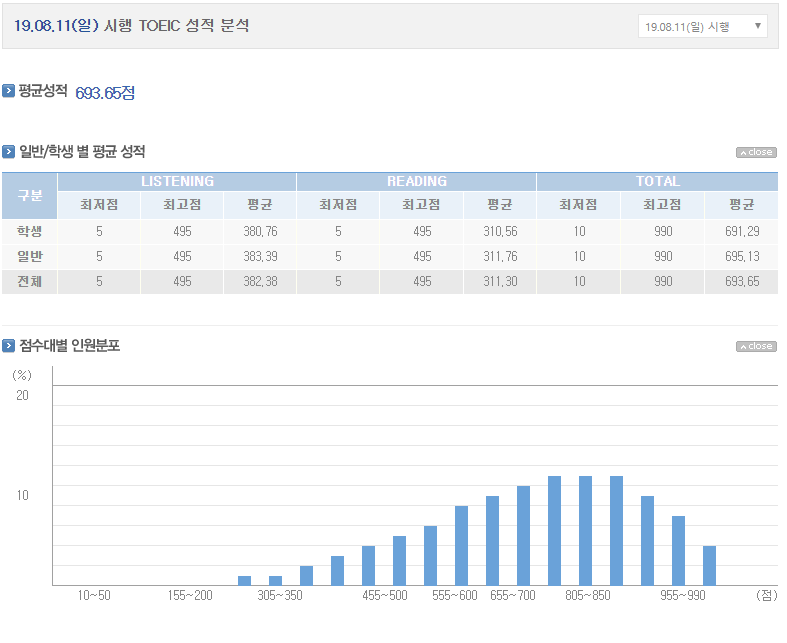Click the 805~850 axis label
The image size is (787, 643).
(x=585, y=595)
